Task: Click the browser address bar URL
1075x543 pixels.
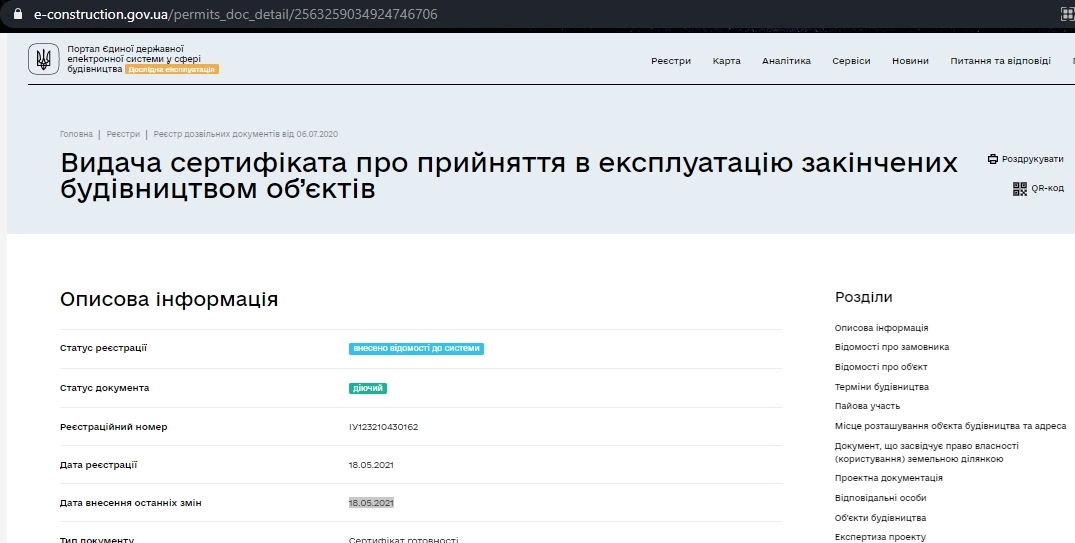Action: [235, 14]
